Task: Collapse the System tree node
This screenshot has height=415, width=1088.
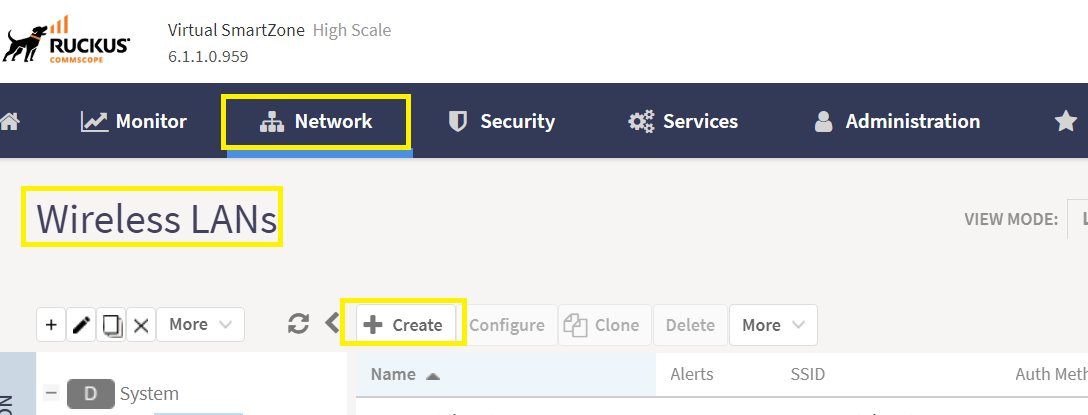Action: pyautogui.click(x=51, y=393)
